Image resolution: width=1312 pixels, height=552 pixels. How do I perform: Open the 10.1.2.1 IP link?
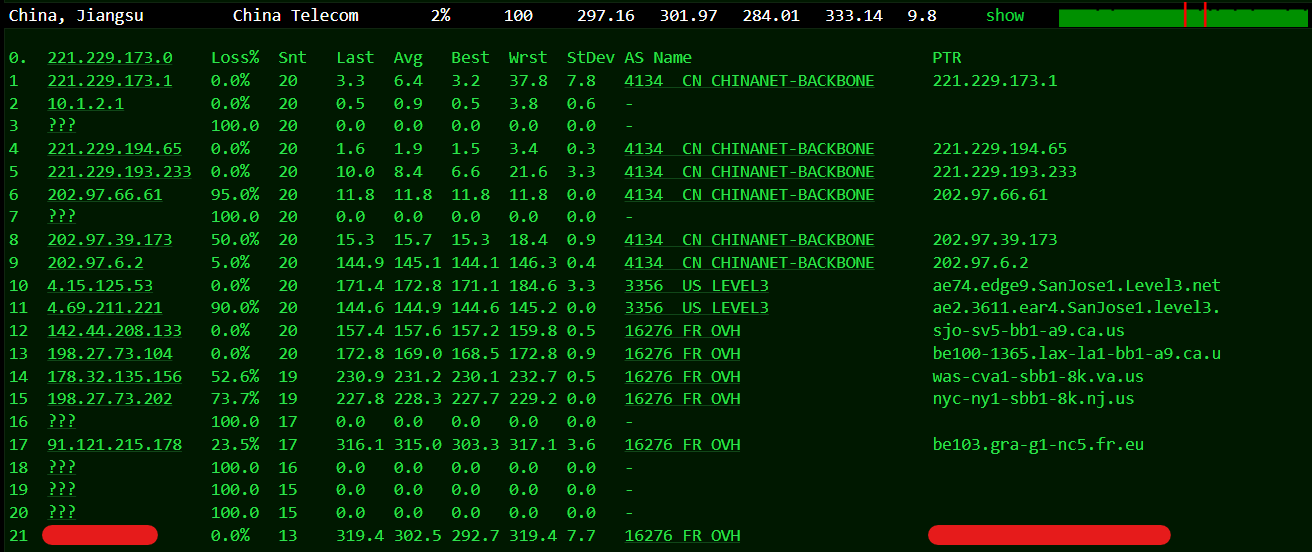point(86,104)
